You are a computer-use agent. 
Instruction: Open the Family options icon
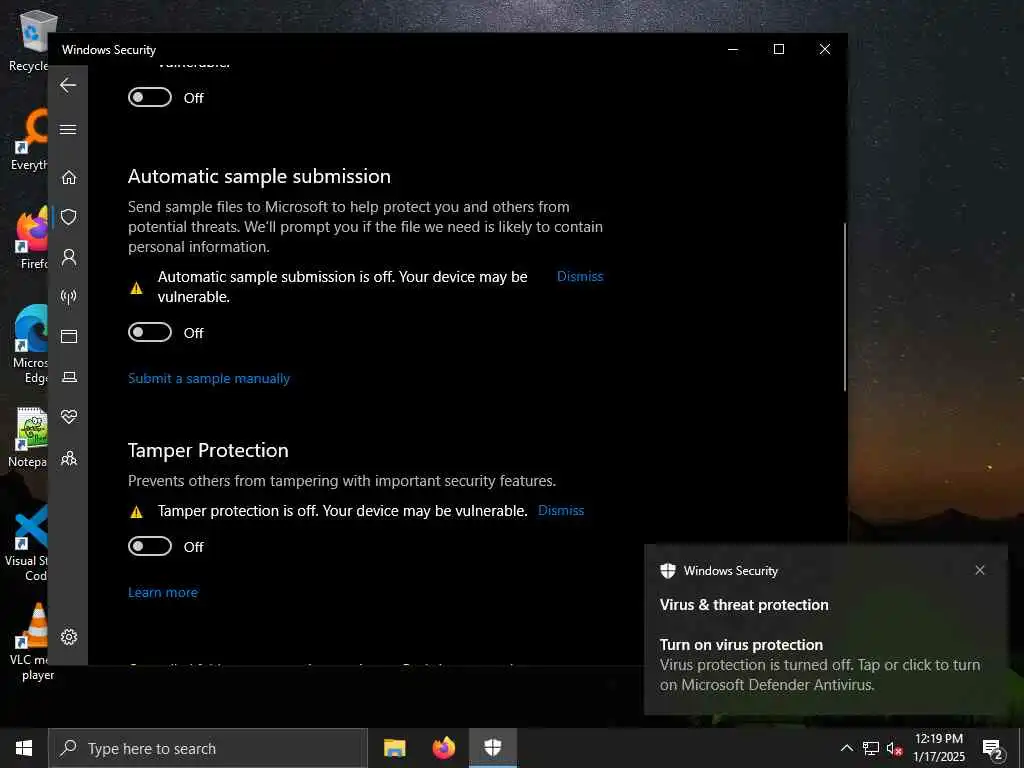(69, 458)
